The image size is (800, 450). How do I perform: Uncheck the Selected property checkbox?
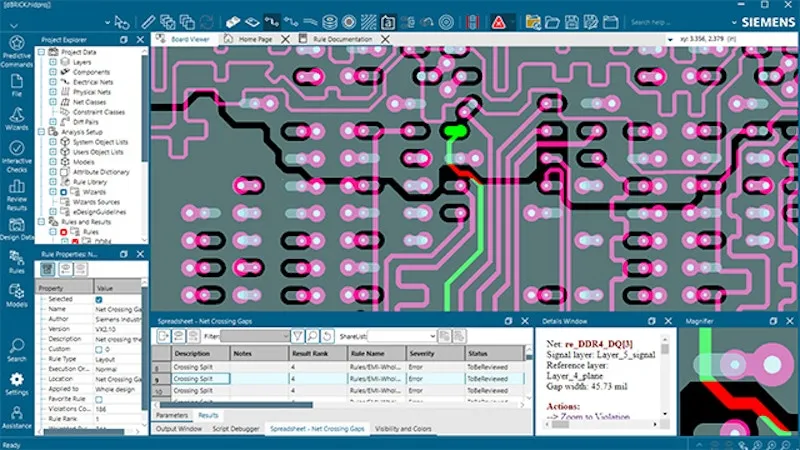(x=99, y=299)
